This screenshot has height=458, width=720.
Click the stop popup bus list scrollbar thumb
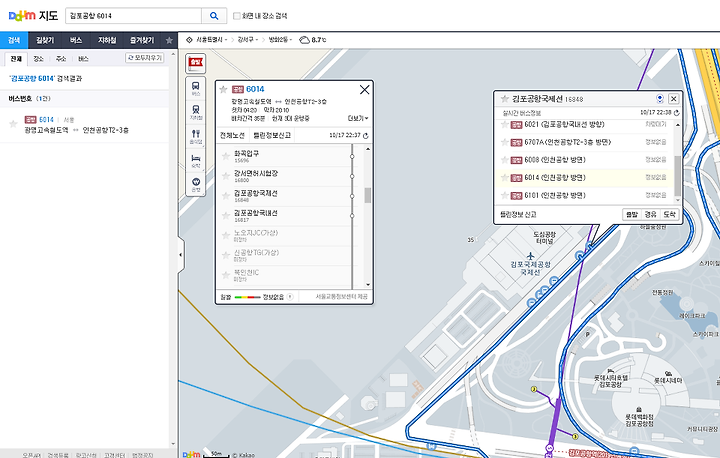[677, 176]
